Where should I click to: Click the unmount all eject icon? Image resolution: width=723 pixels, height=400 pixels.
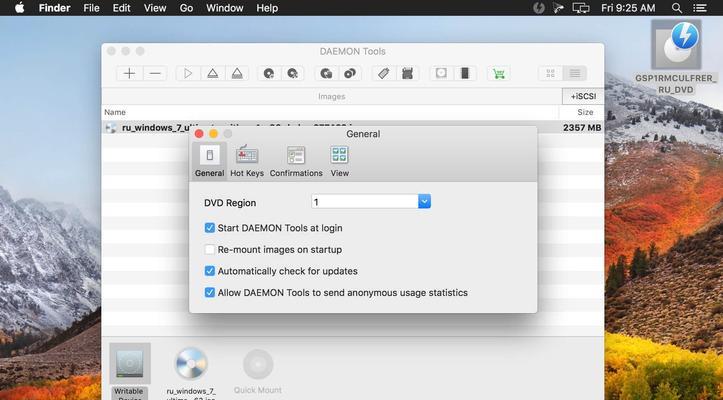click(x=237, y=73)
